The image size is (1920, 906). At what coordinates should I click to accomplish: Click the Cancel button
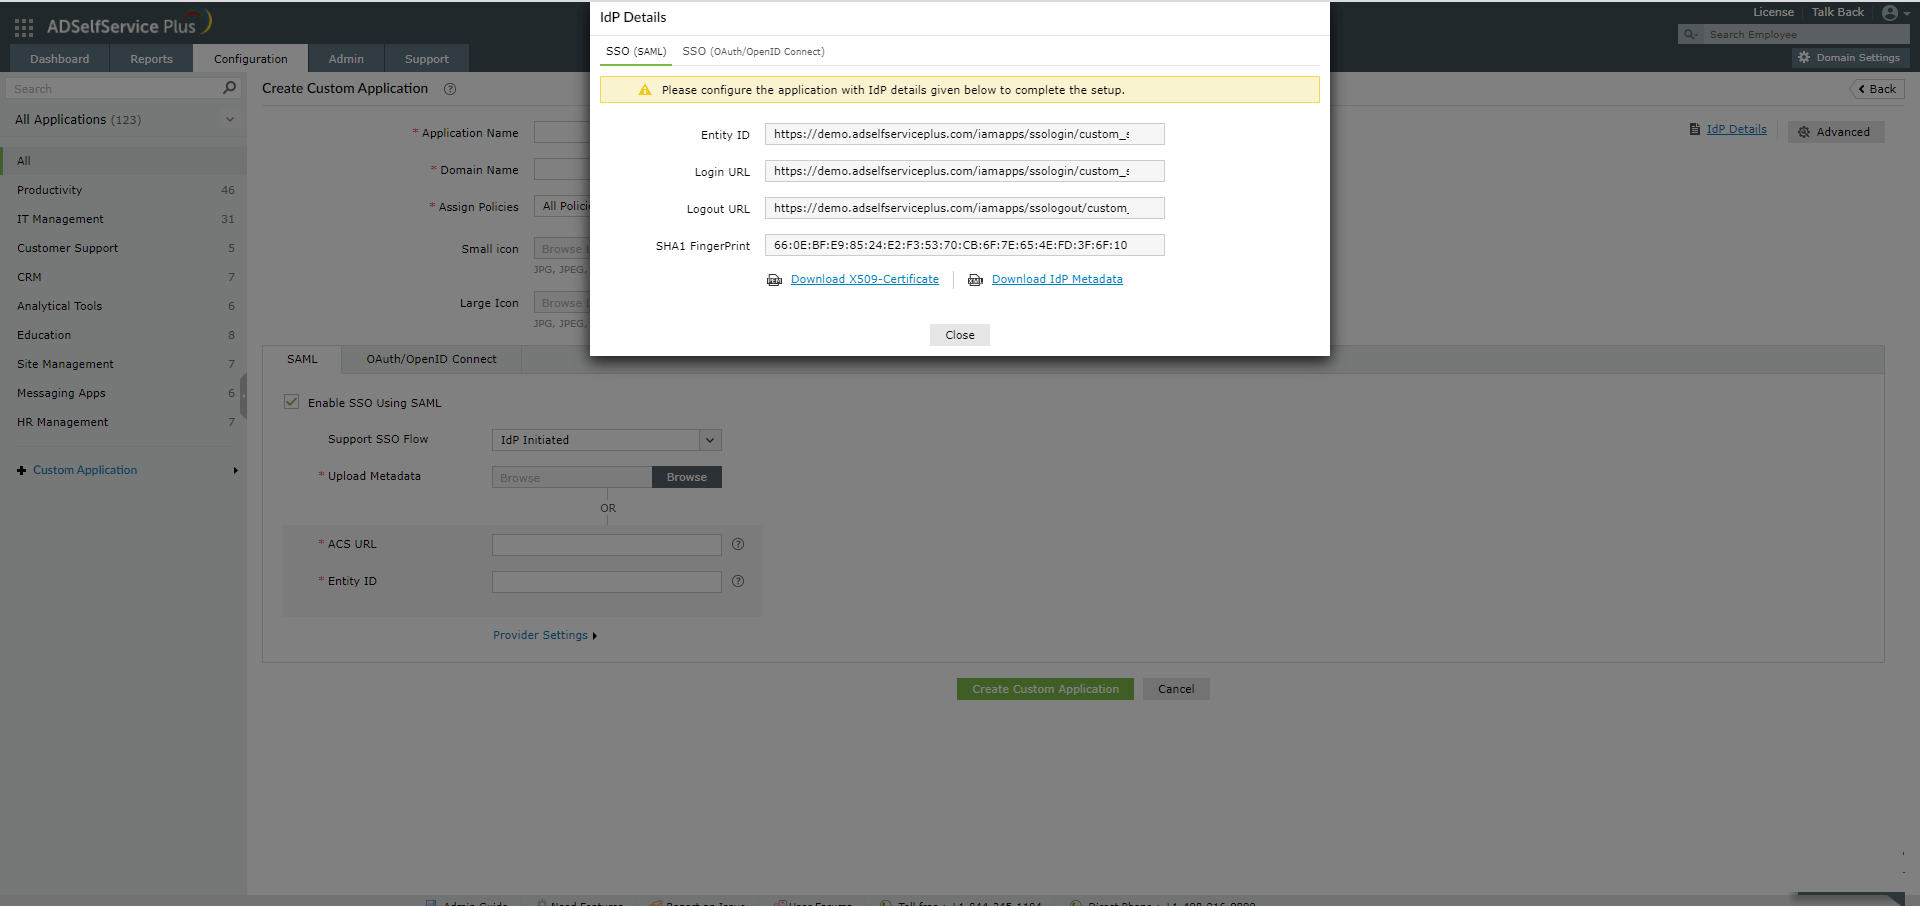(x=1176, y=689)
